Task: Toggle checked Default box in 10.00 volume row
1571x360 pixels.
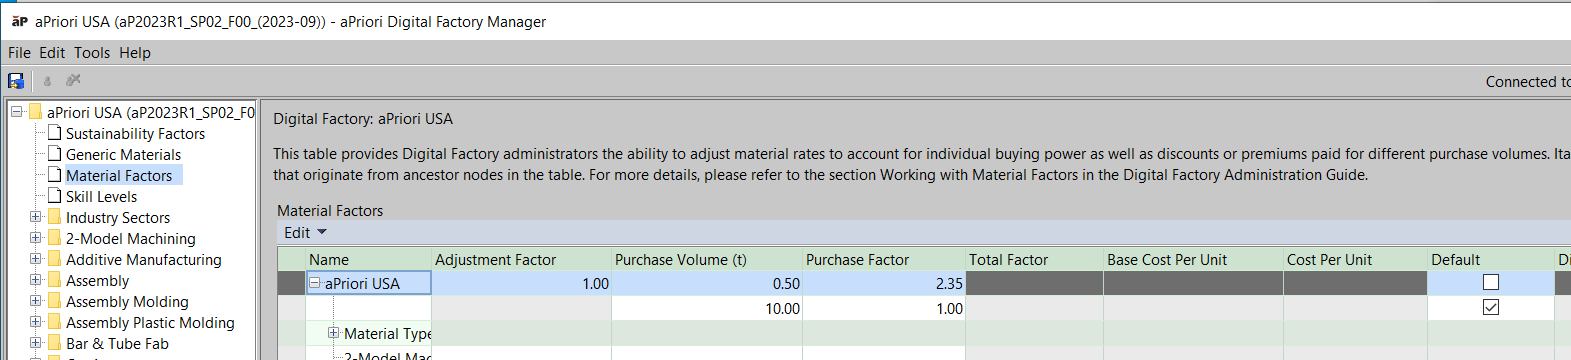Action: point(1490,307)
